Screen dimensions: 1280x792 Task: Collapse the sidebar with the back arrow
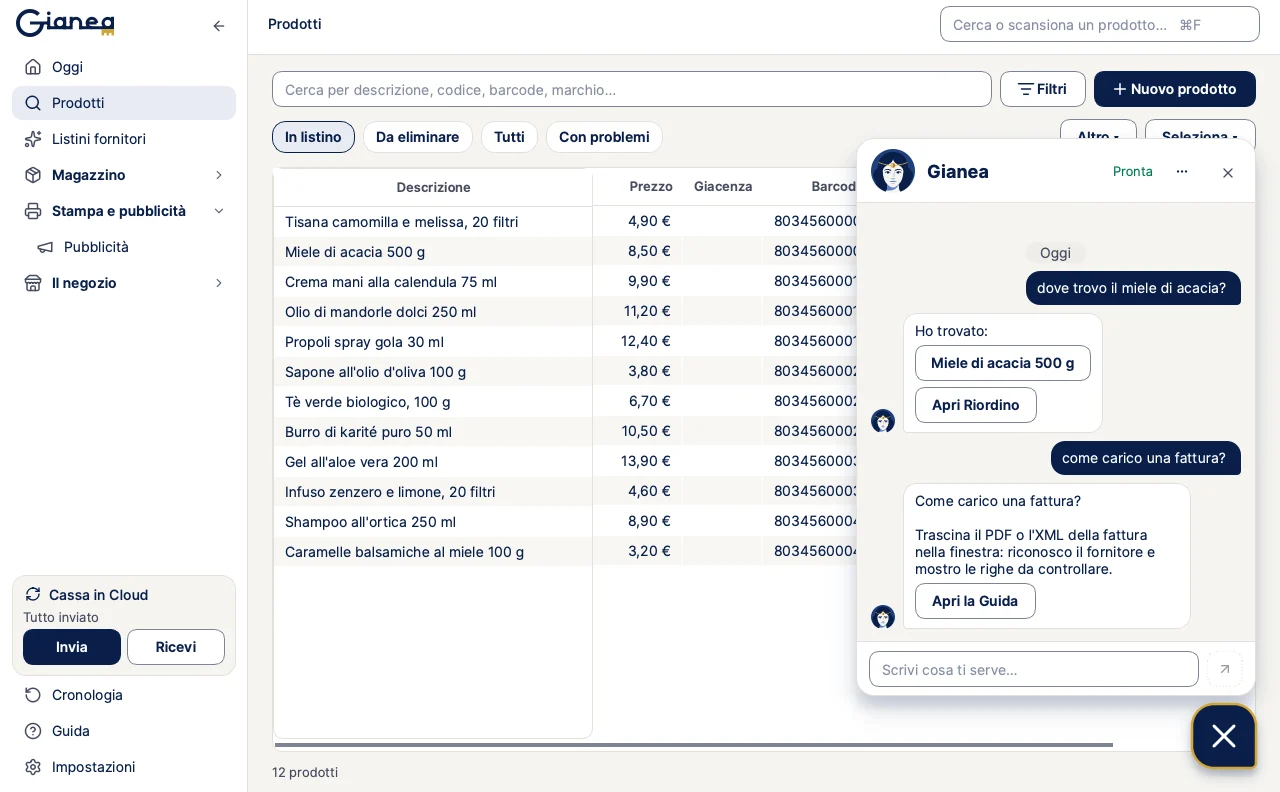[219, 26]
